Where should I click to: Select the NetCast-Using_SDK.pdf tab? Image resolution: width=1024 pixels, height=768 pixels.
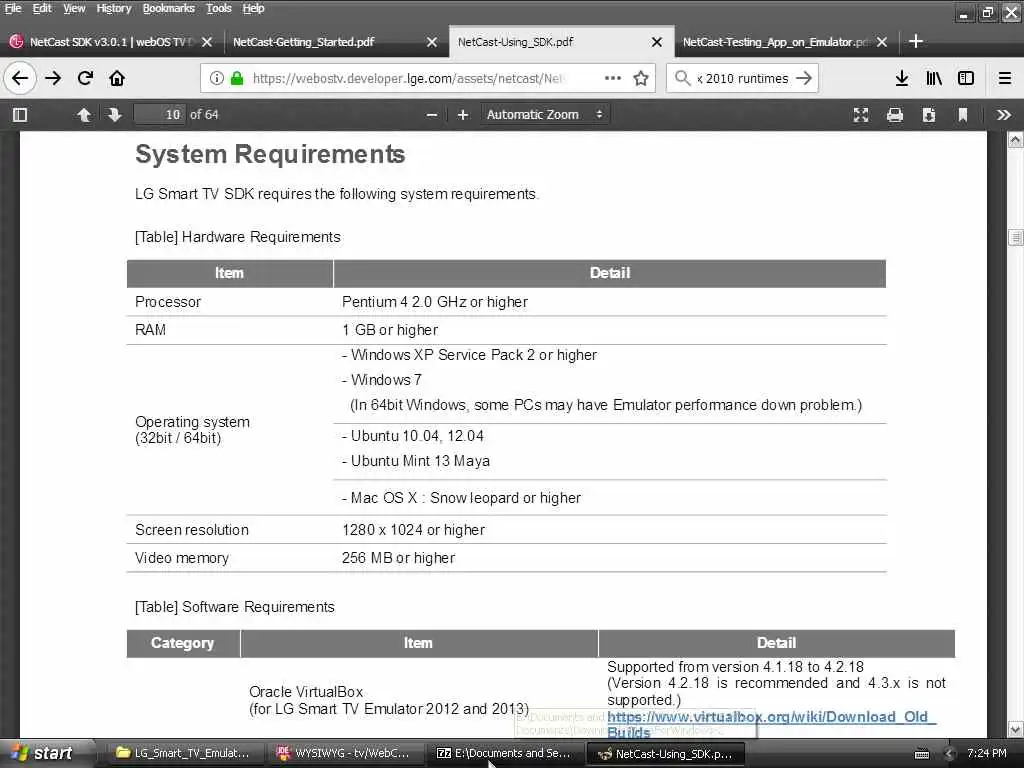(515, 42)
